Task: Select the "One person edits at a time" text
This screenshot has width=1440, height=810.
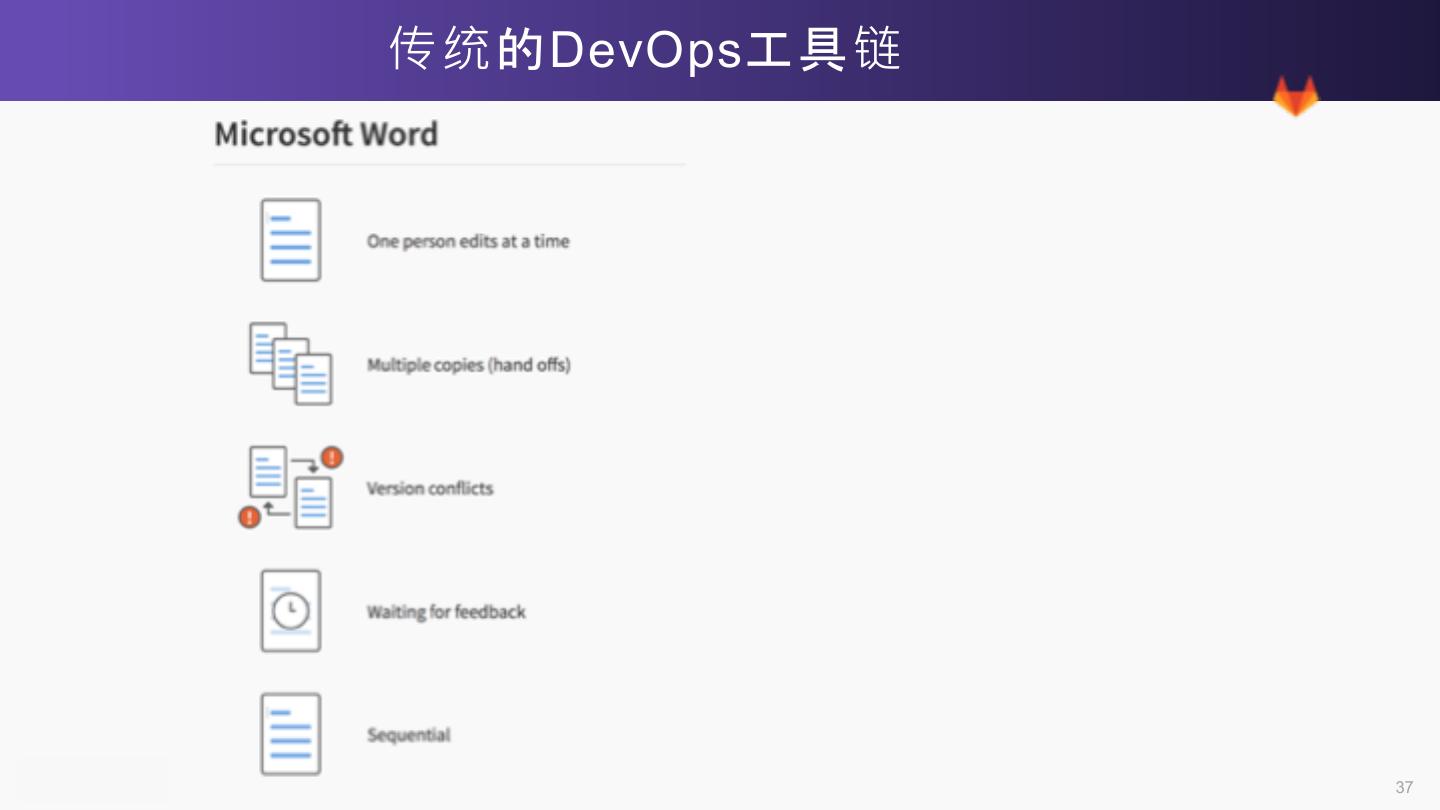Action: click(x=468, y=241)
